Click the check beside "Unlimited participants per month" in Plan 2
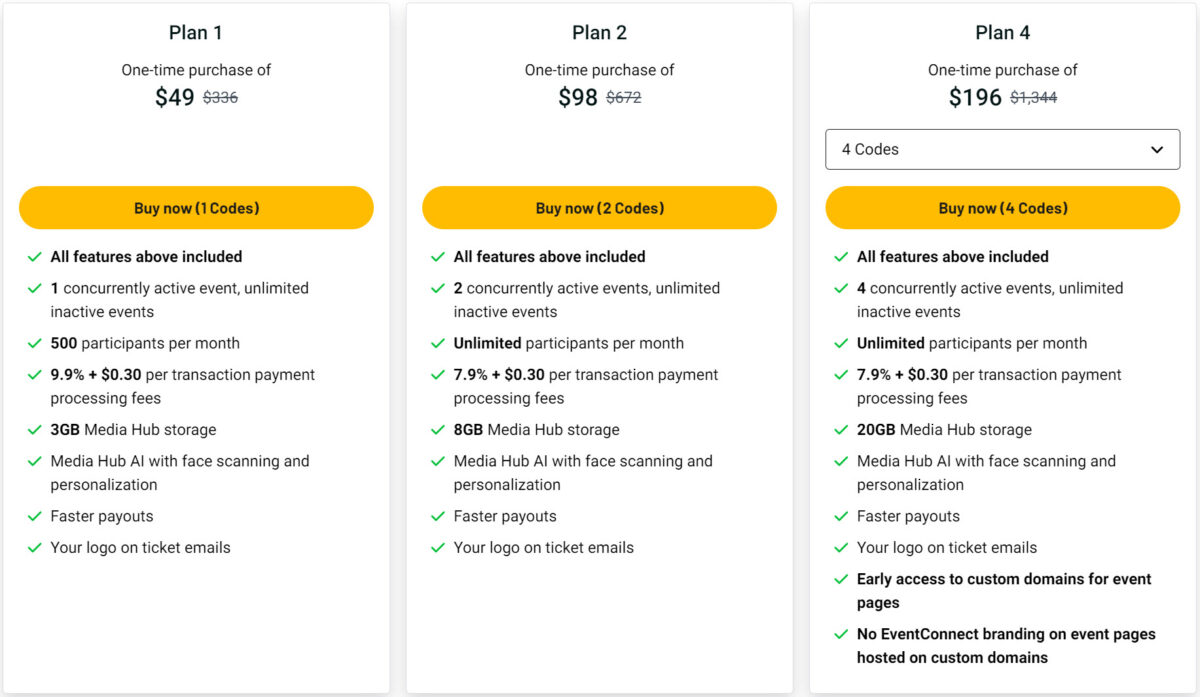The image size is (1200, 697). pyautogui.click(x=437, y=342)
